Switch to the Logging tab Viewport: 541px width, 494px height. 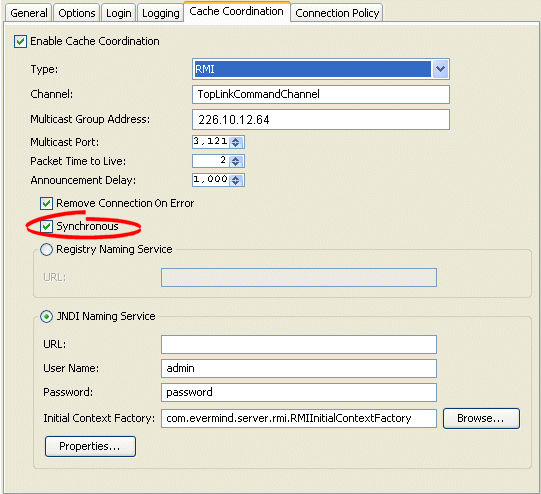pos(160,13)
